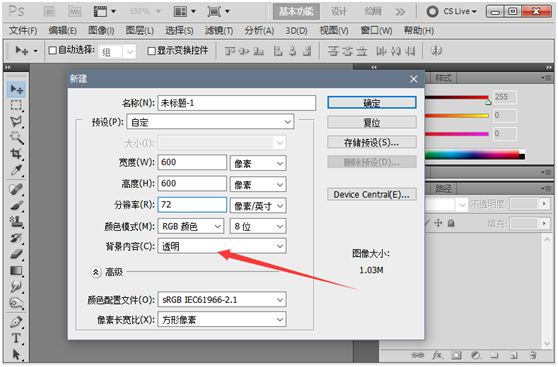Screen dimensions: 558x367
Task: Enable the 显示变换控件 checkbox
Action: click(x=151, y=51)
